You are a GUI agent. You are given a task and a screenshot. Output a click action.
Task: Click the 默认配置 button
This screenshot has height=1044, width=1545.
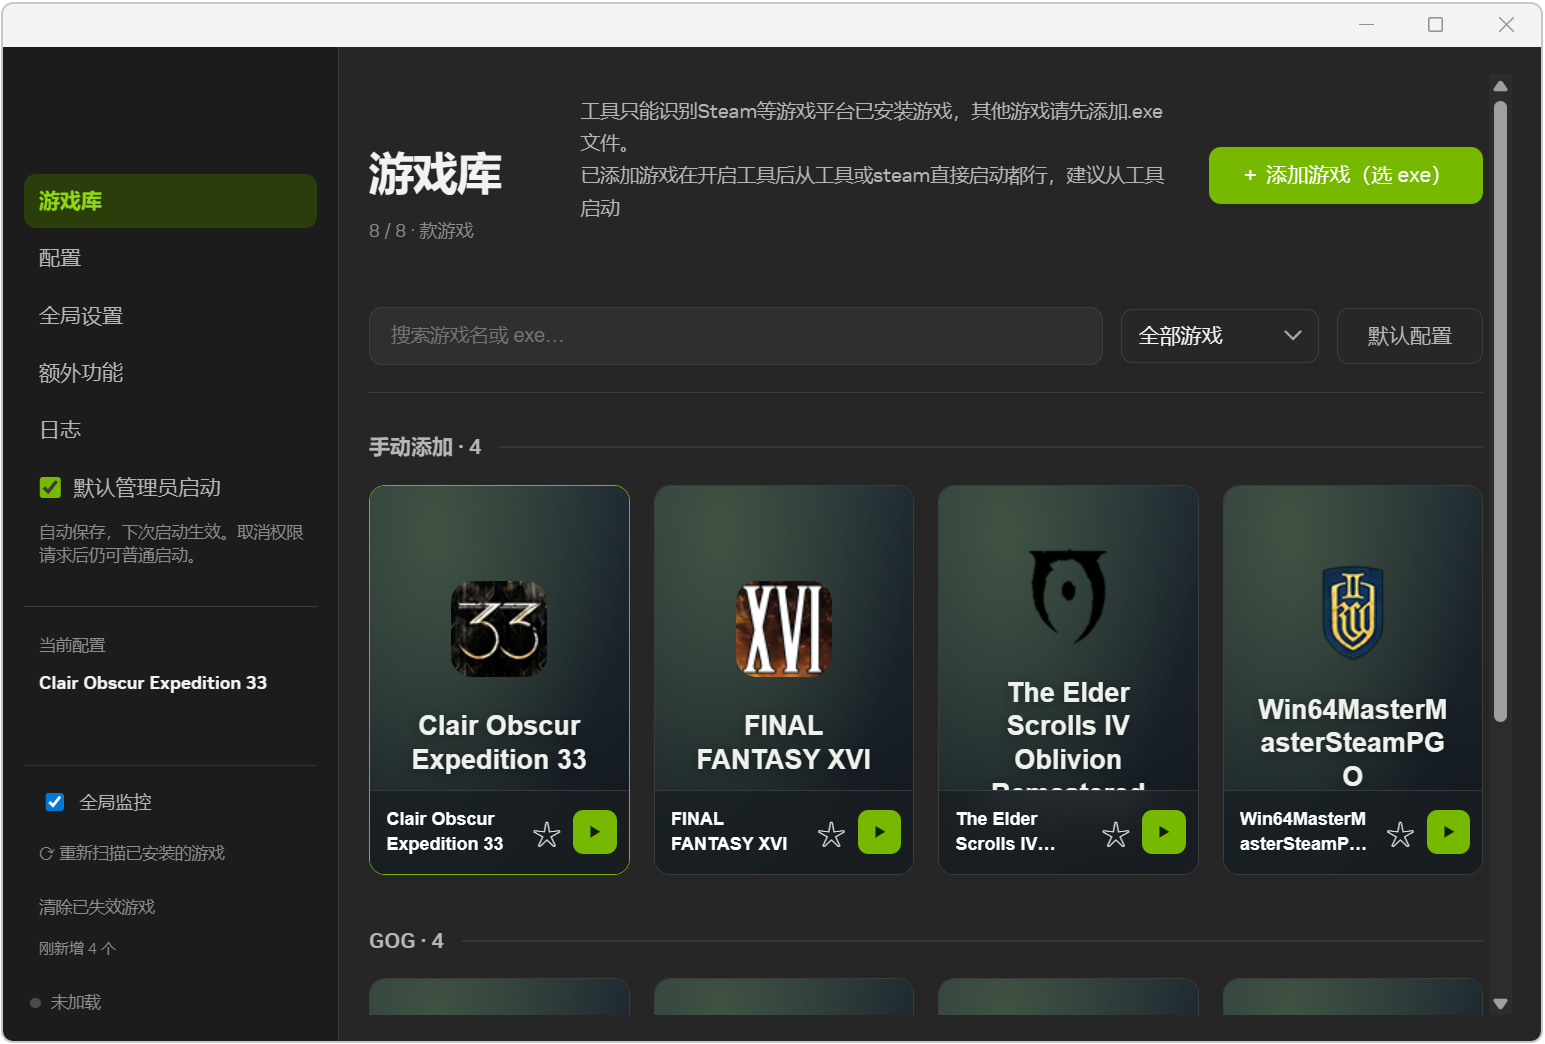pos(1409,336)
